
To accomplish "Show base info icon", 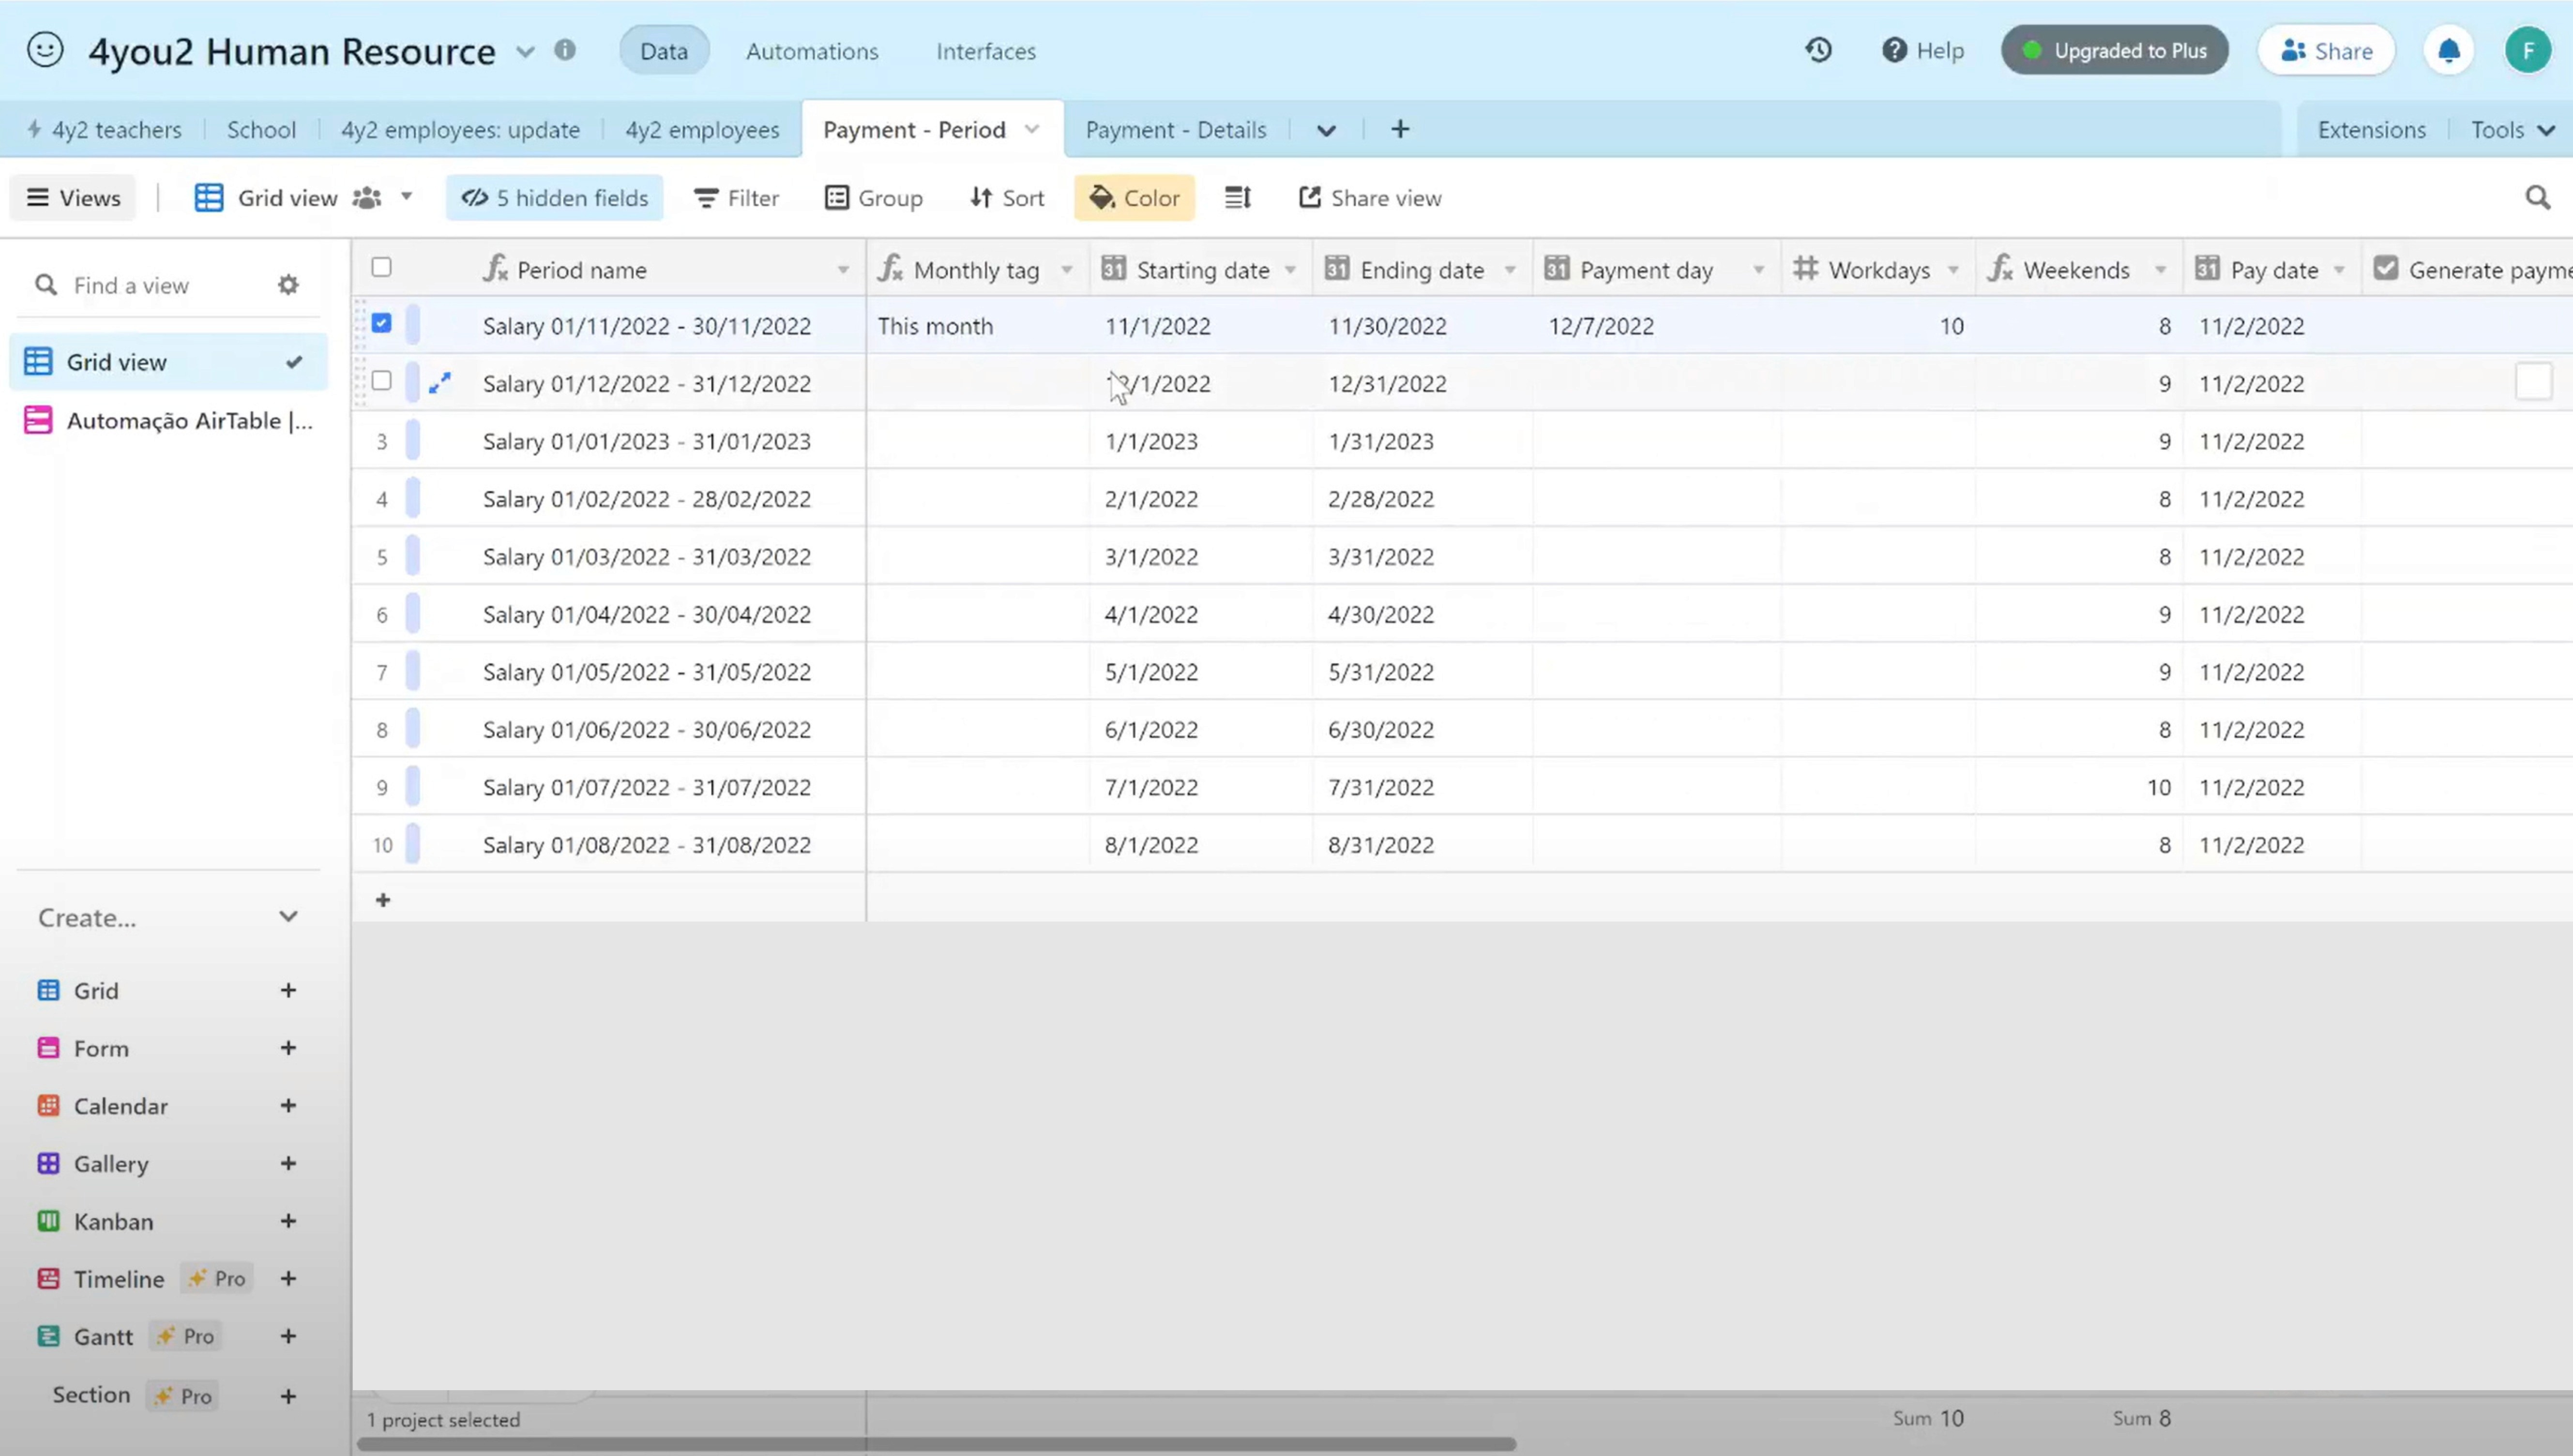I will (565, 50).
